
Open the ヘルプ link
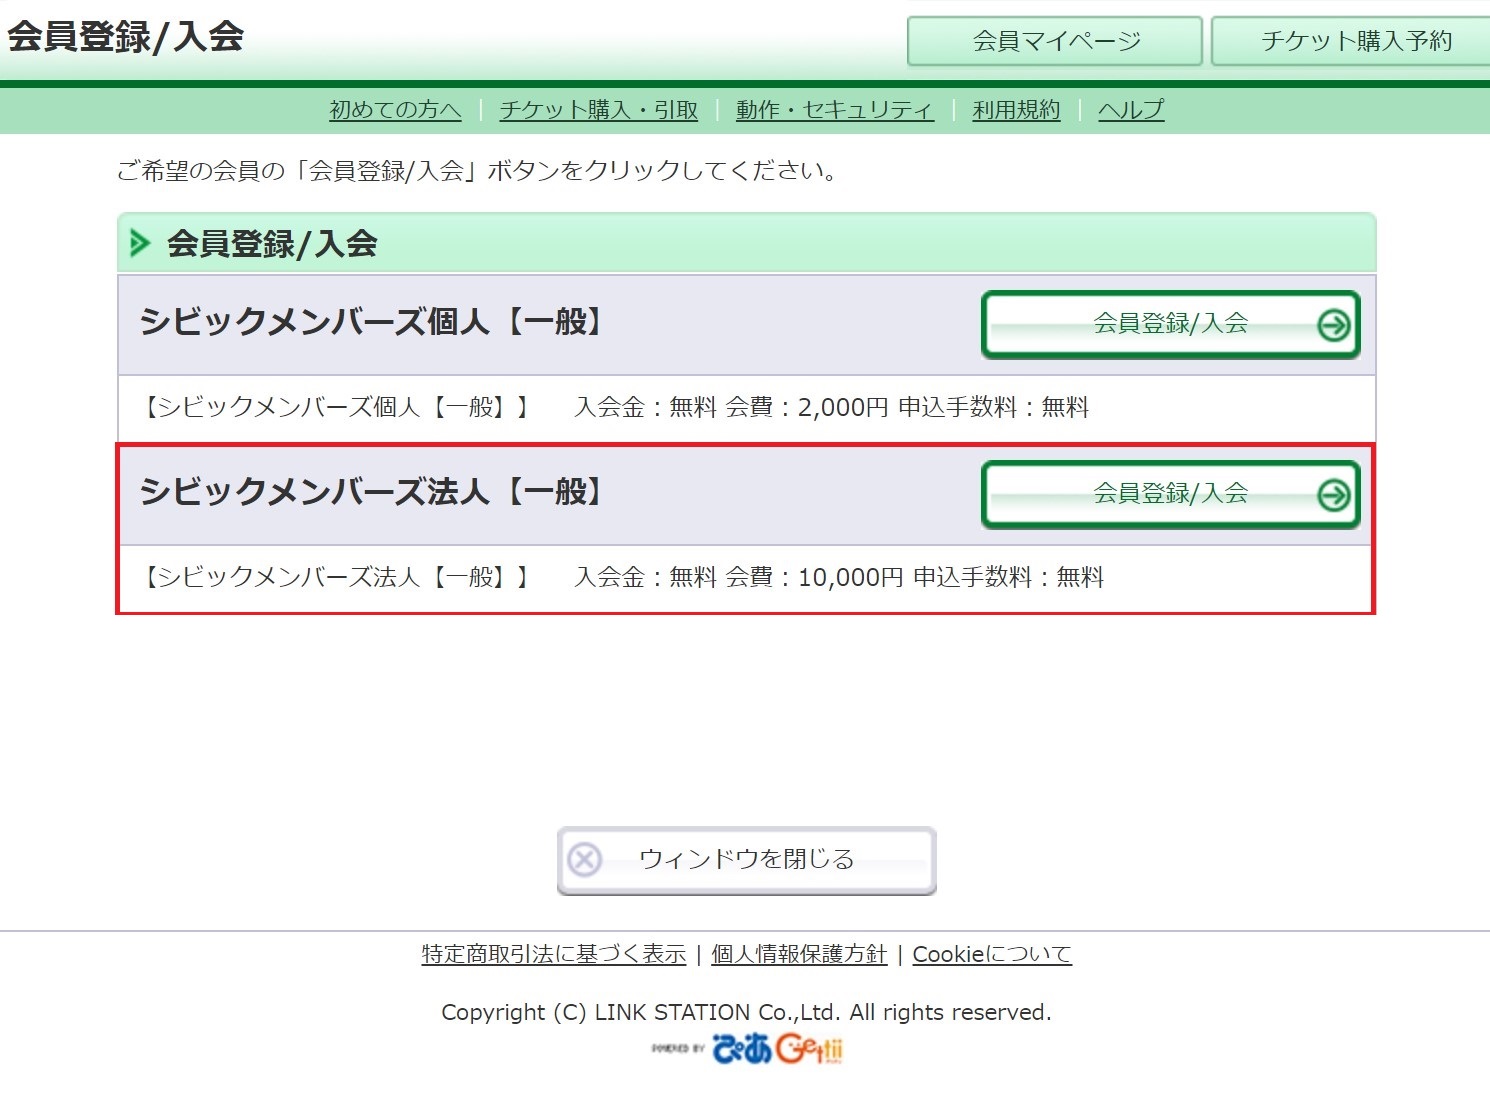1131,110
